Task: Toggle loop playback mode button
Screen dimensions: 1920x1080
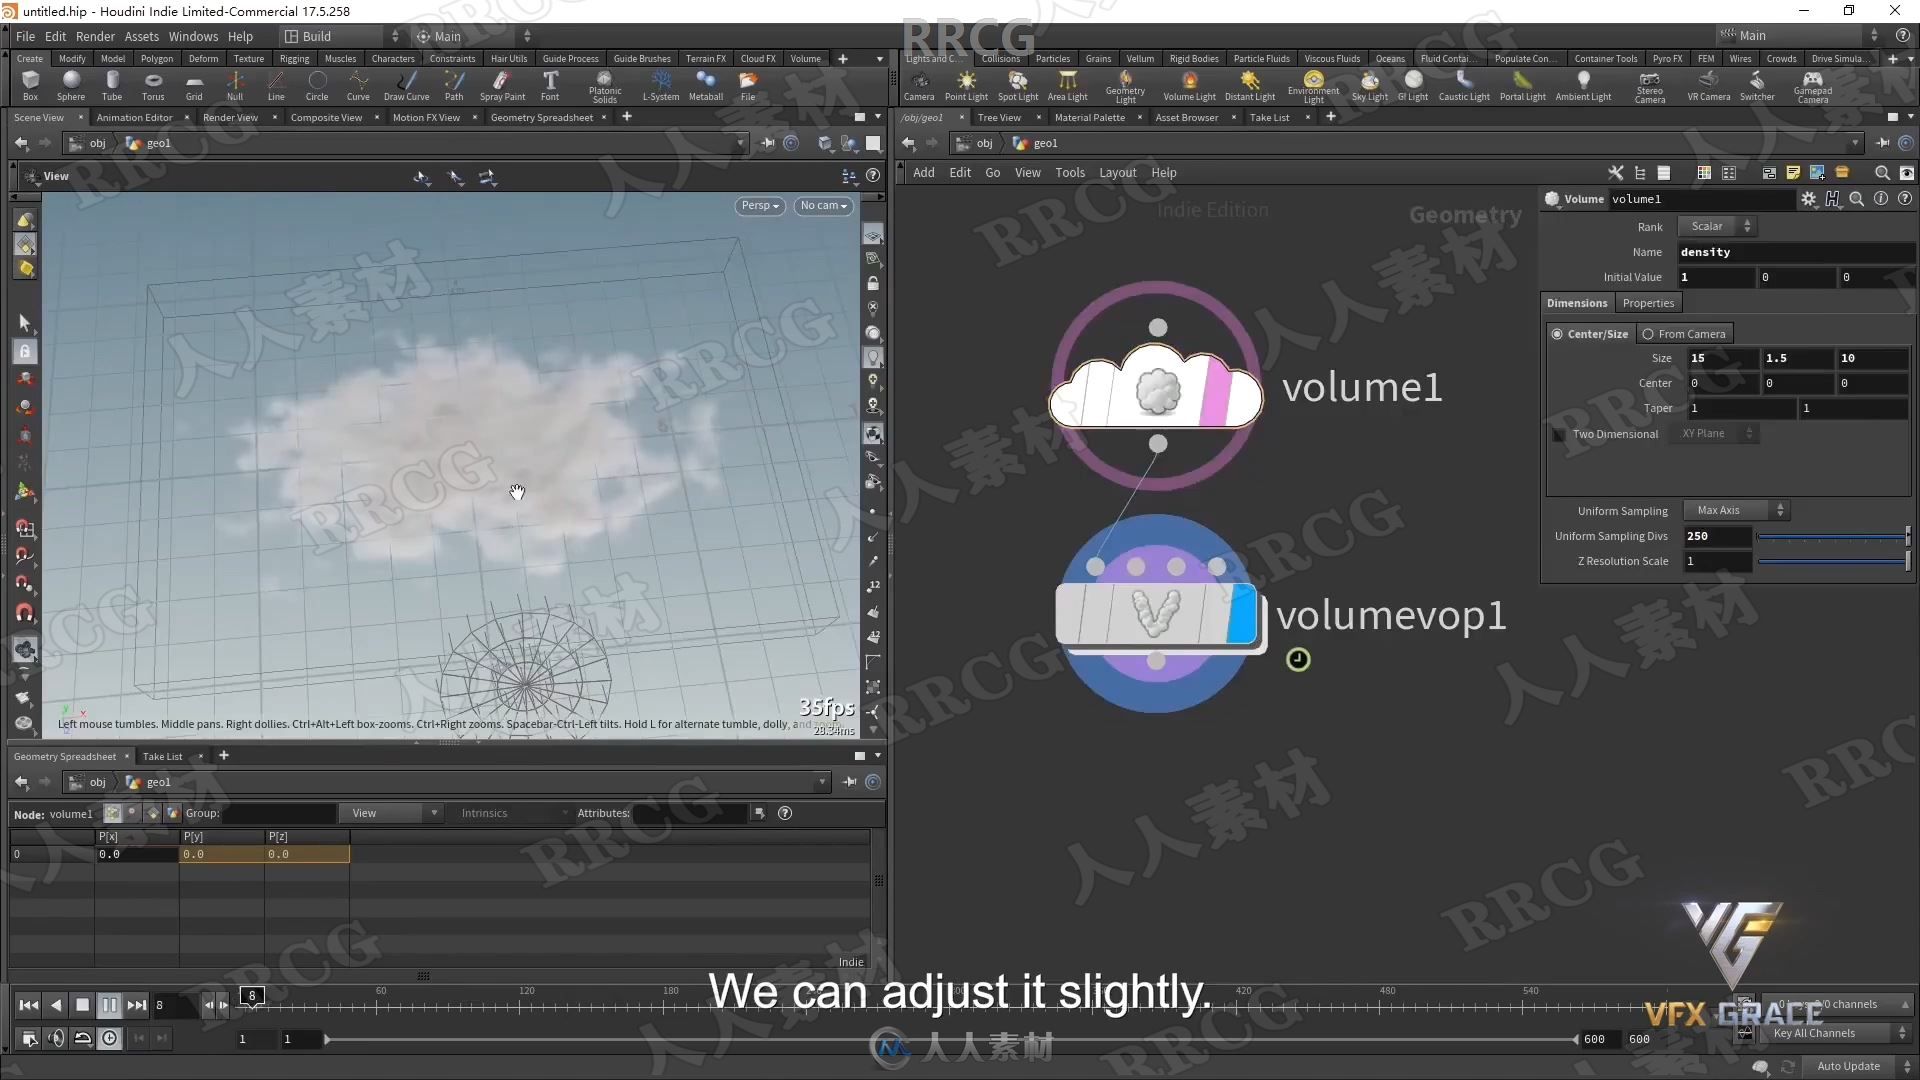Action: point(83,1039)
